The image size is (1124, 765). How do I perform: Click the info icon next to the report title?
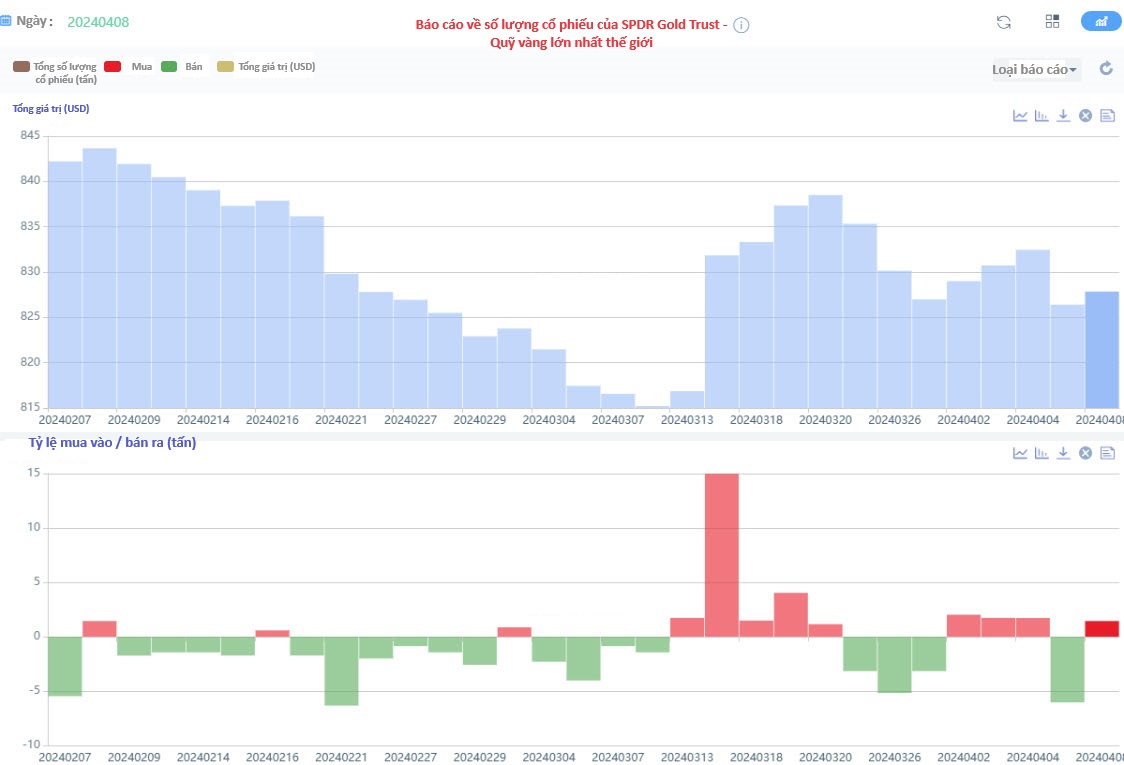[741, 25]
